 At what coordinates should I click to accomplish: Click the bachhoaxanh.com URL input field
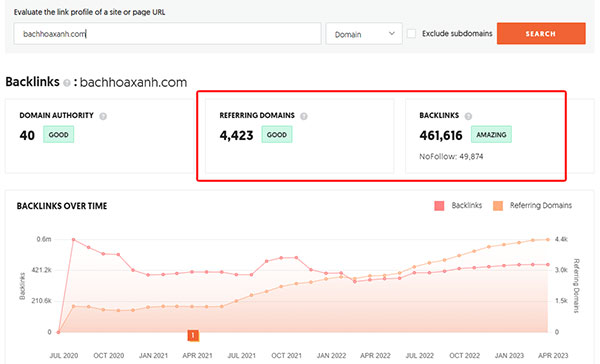pyautogui.click(x=167, y=34)
